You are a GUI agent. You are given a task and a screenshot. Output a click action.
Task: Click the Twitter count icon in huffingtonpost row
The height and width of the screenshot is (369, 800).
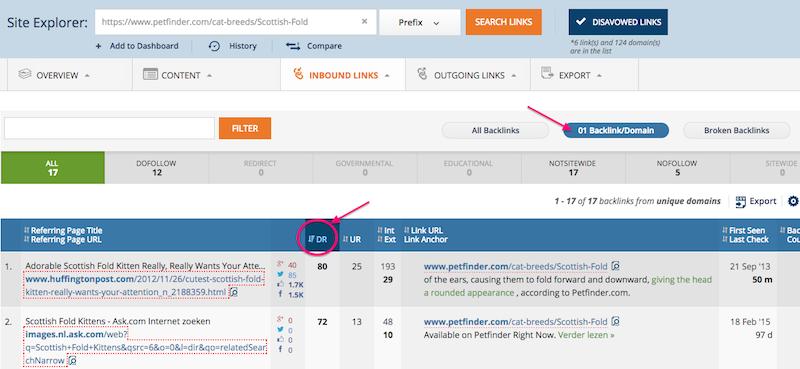click(280, 275)
